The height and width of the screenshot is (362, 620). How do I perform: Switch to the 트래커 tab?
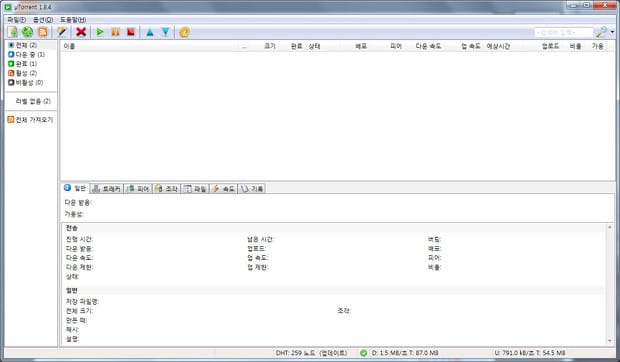[107, 189]
